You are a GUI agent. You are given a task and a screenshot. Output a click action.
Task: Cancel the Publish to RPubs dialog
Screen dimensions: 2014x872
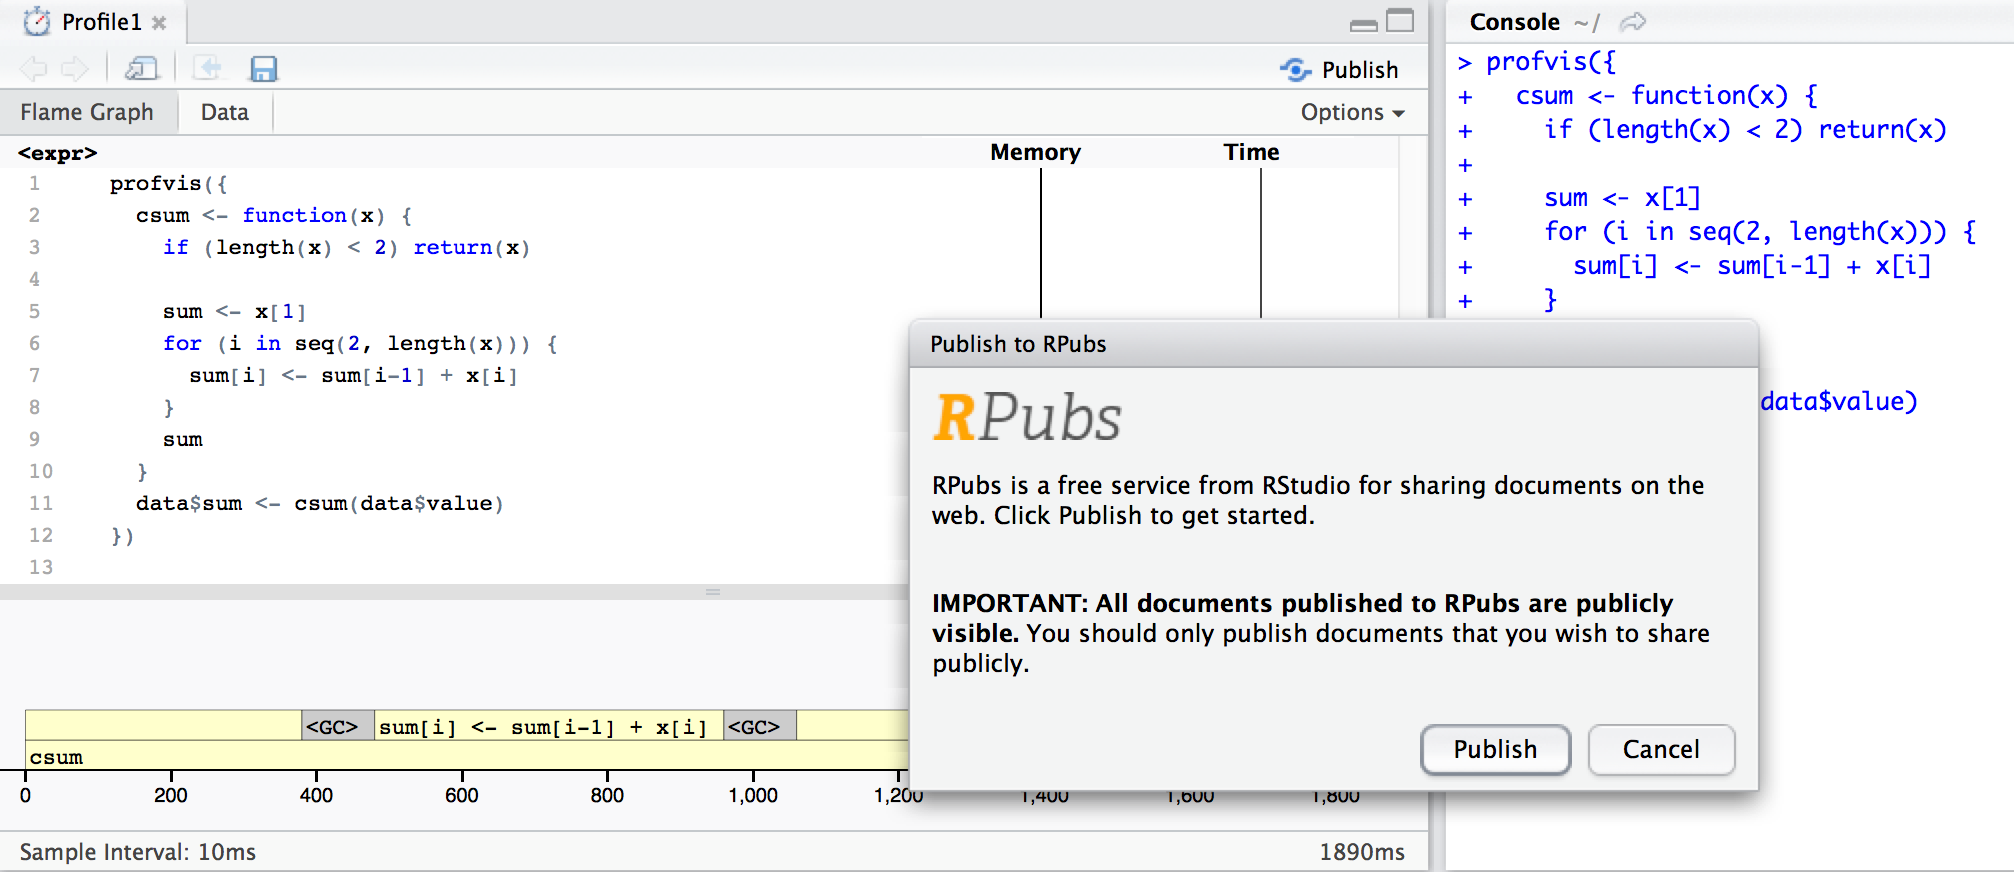(1661, 749)
